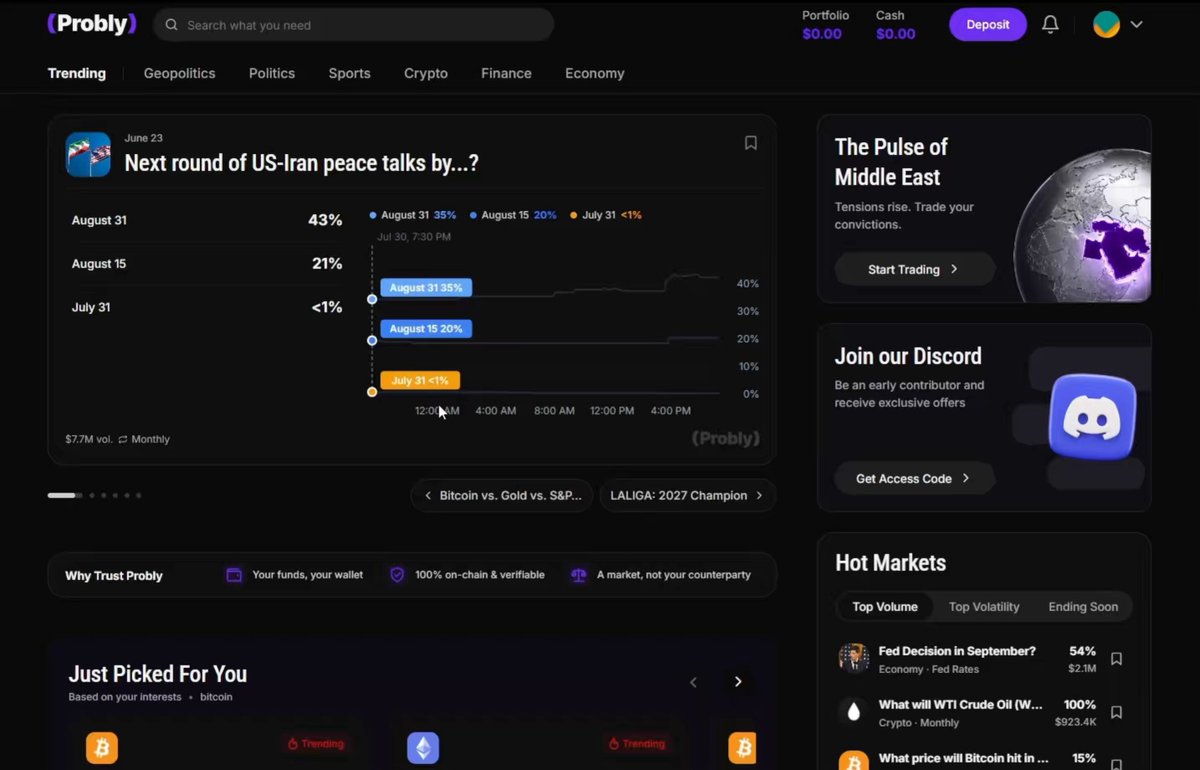Expand the account menu chevron
The image size is (1200, 770).
[1136, 25]
